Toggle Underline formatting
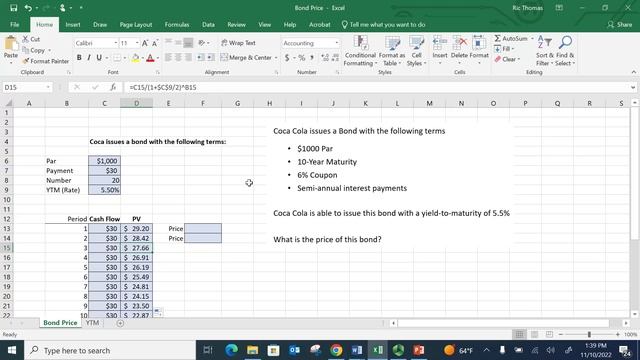Viewport: 640px width, 360px height. (x=99, y=58)
